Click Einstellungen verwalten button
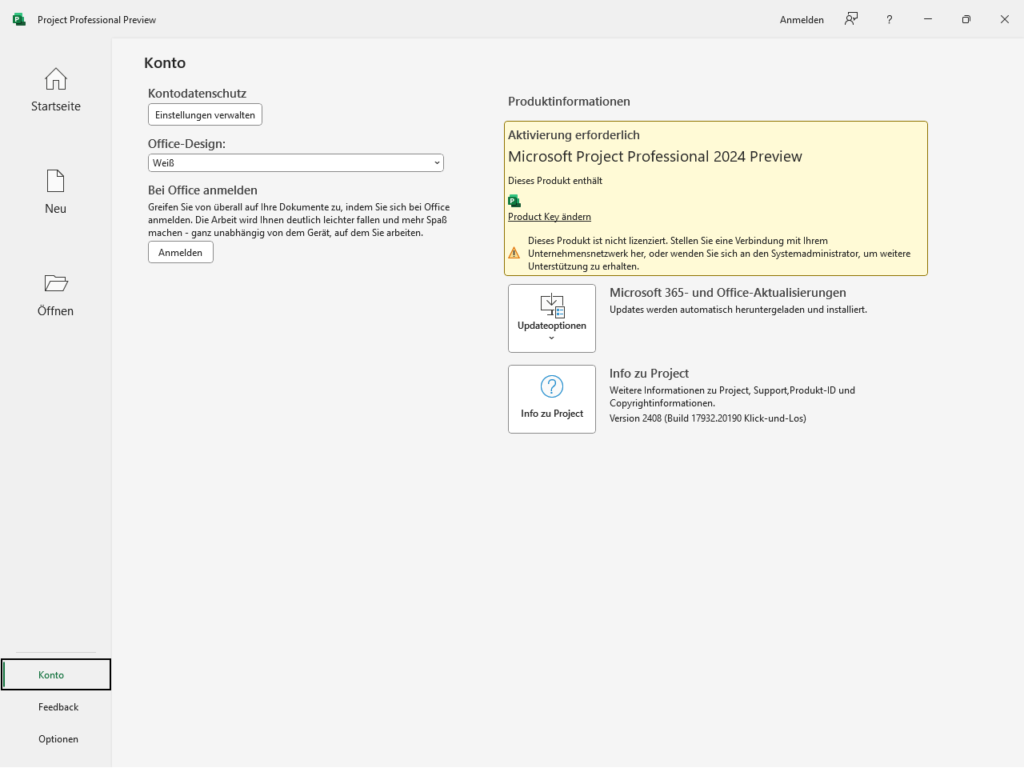 pos(205,115)
